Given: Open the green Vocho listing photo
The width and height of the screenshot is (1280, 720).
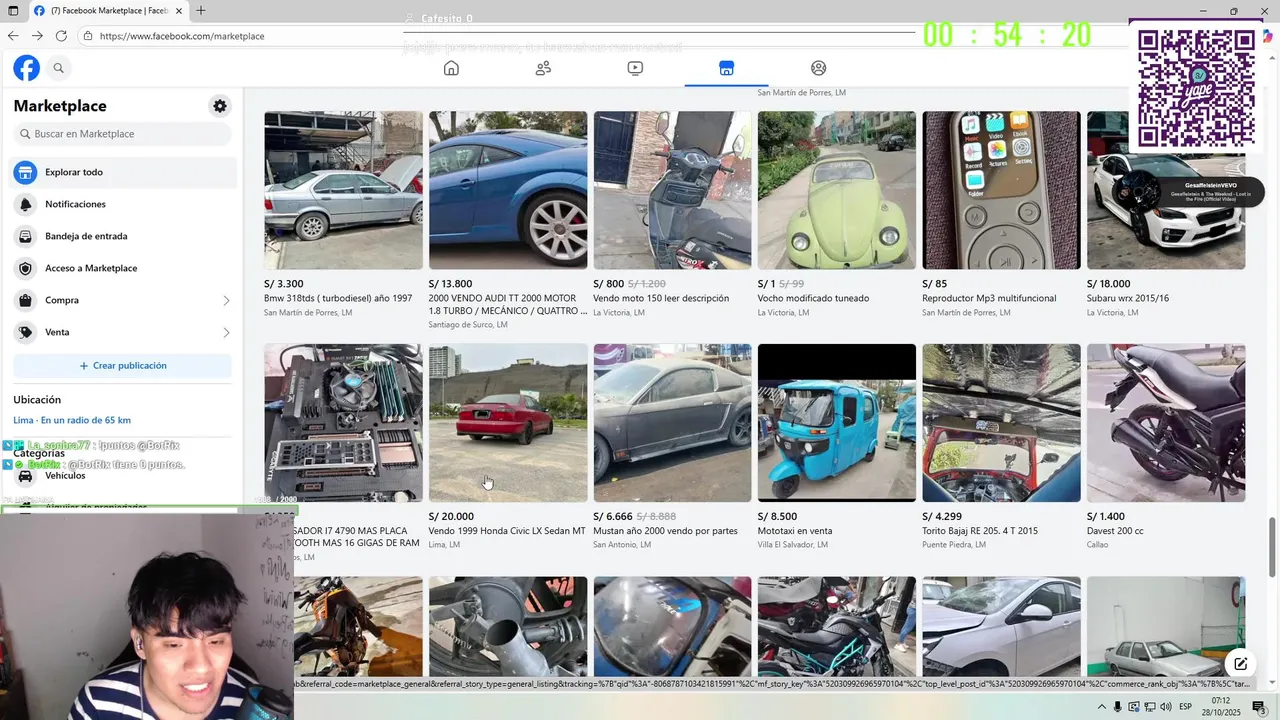Looking at the screenshot, I should [837, 190].
